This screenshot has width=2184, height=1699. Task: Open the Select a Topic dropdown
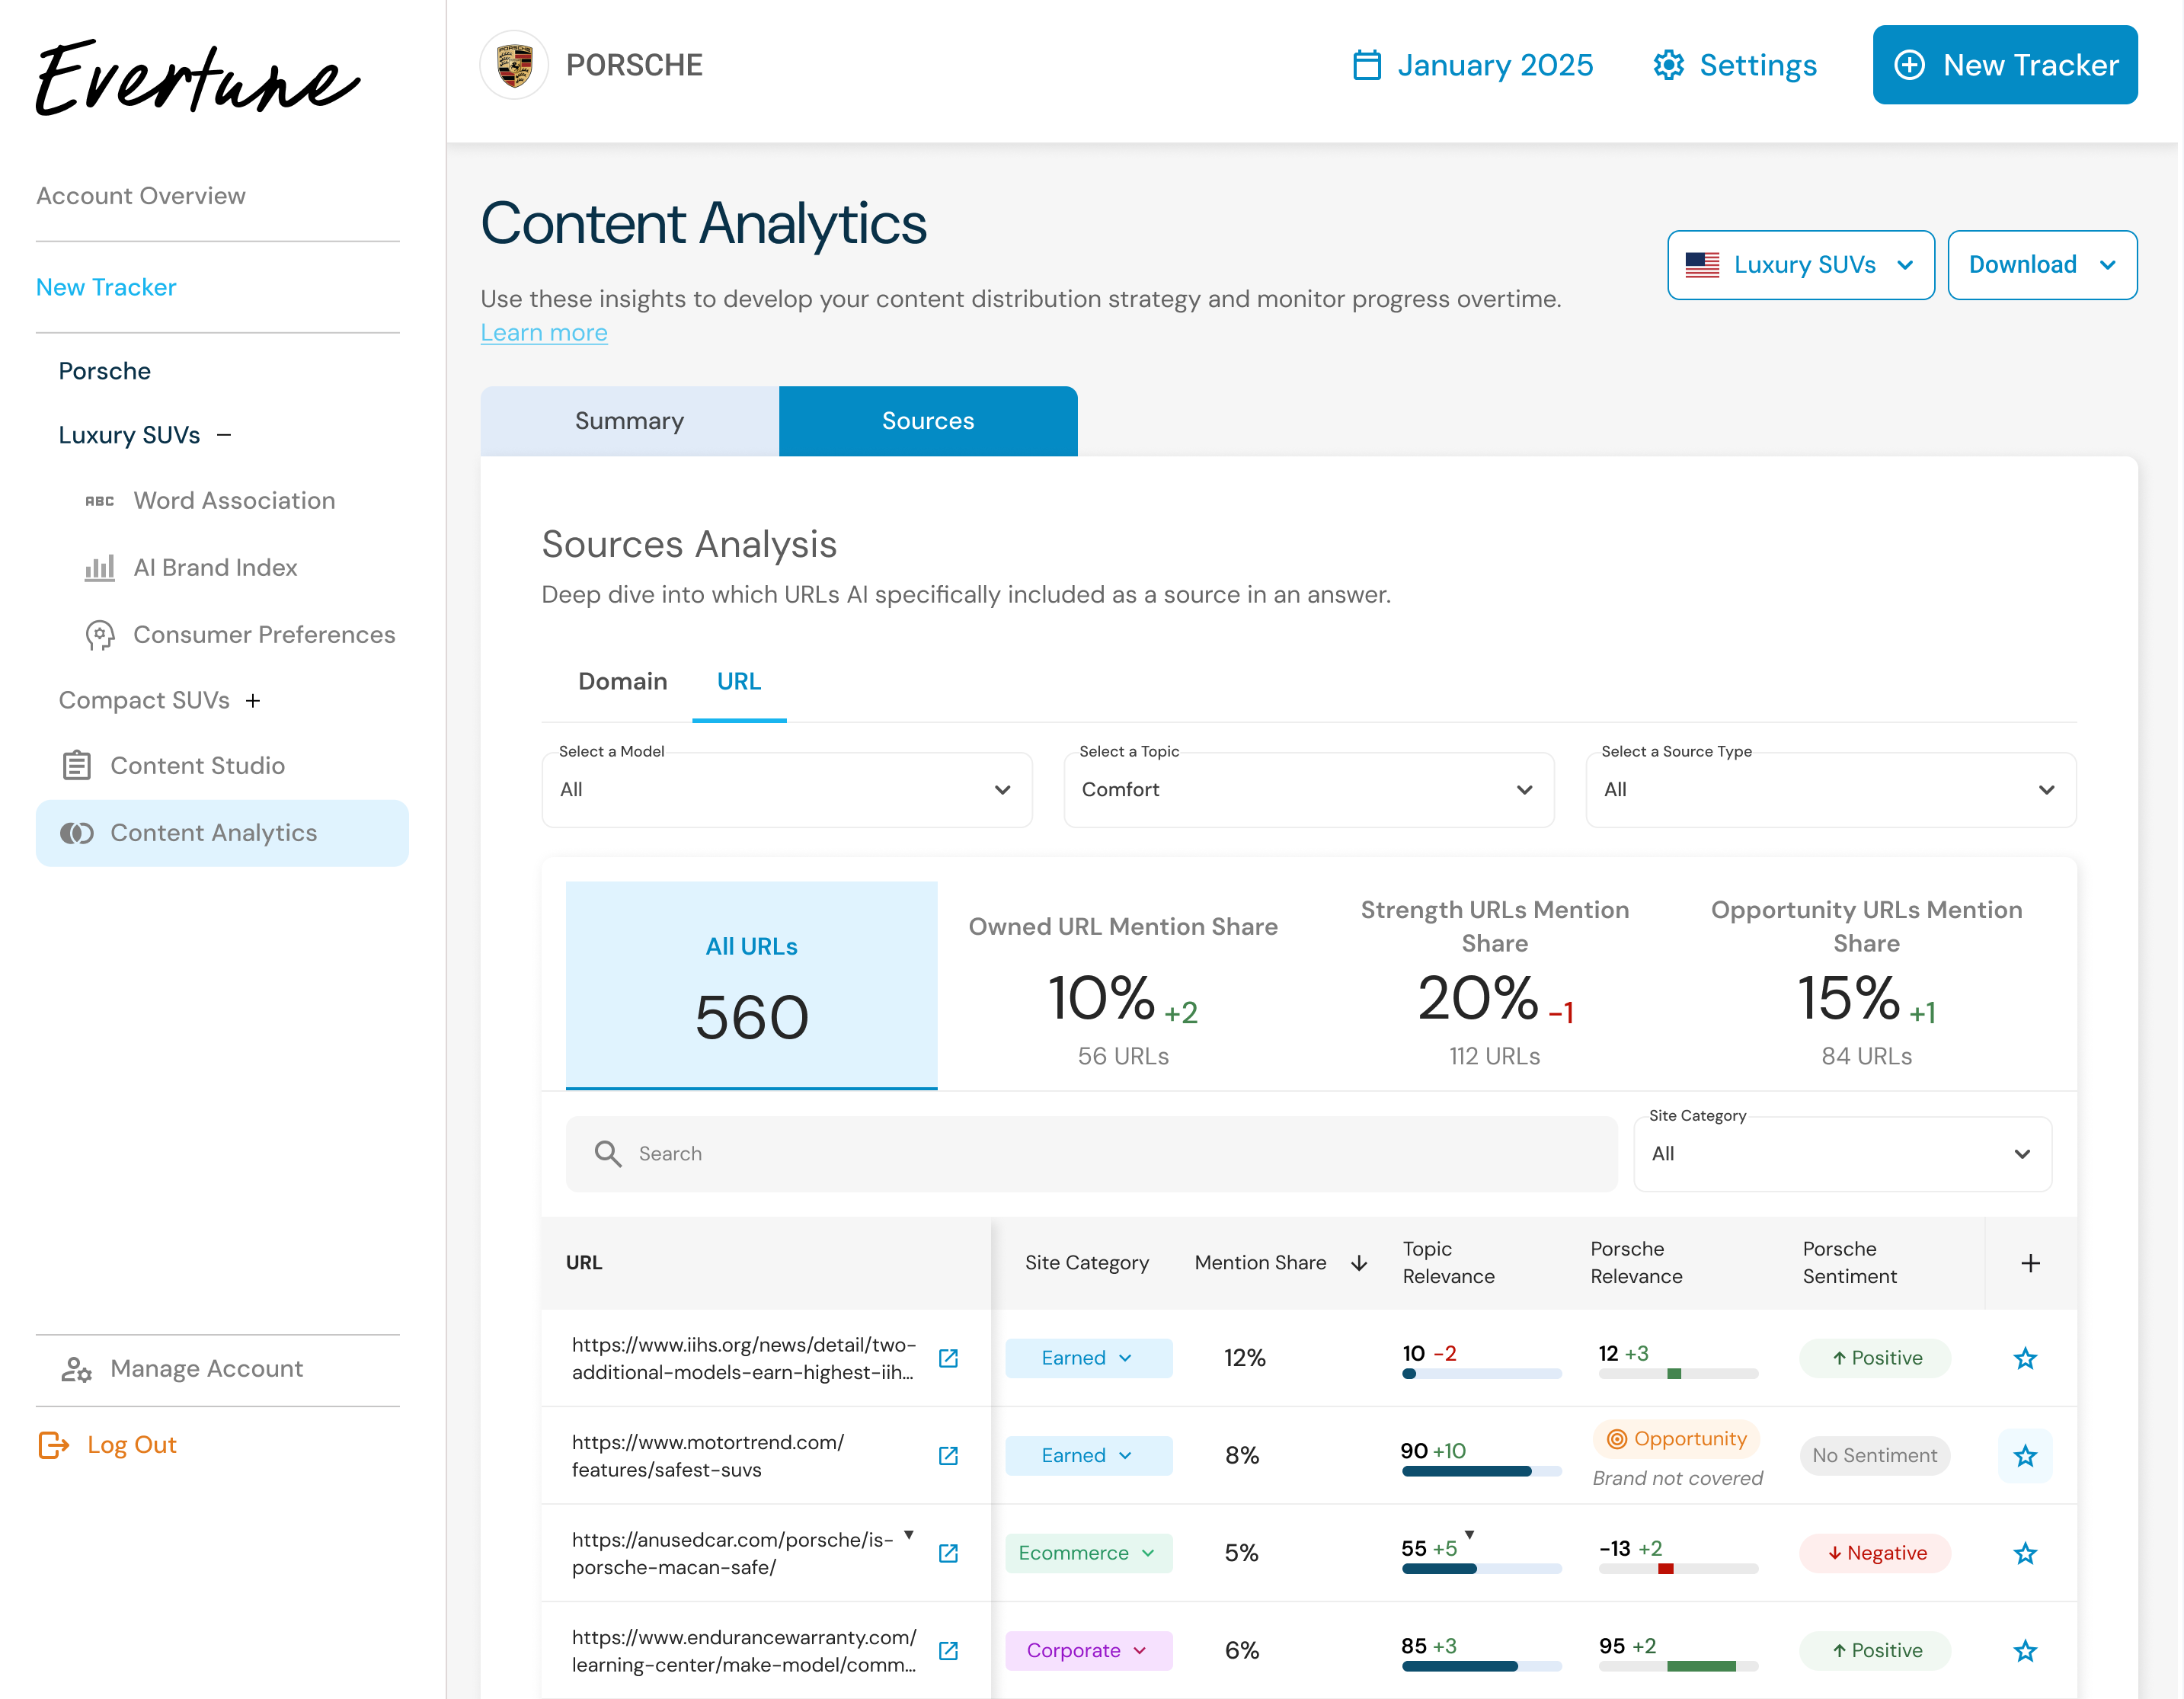point(1308,790)
